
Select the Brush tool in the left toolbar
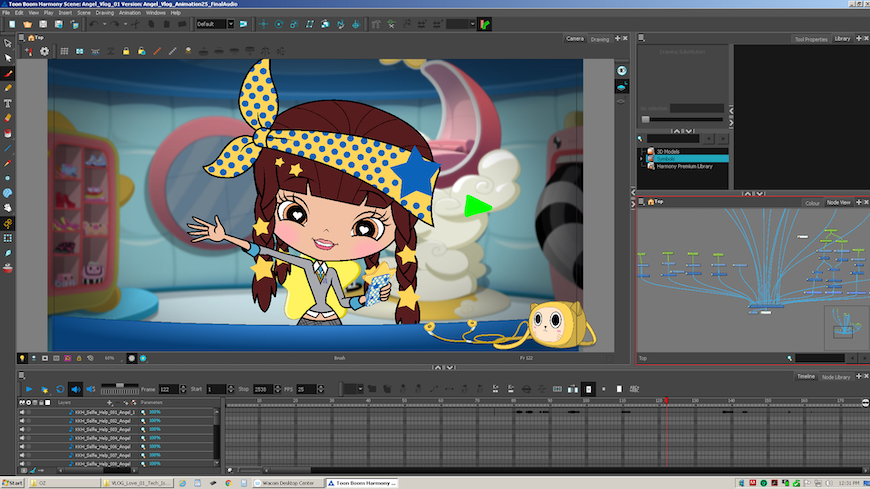(8, 73)
